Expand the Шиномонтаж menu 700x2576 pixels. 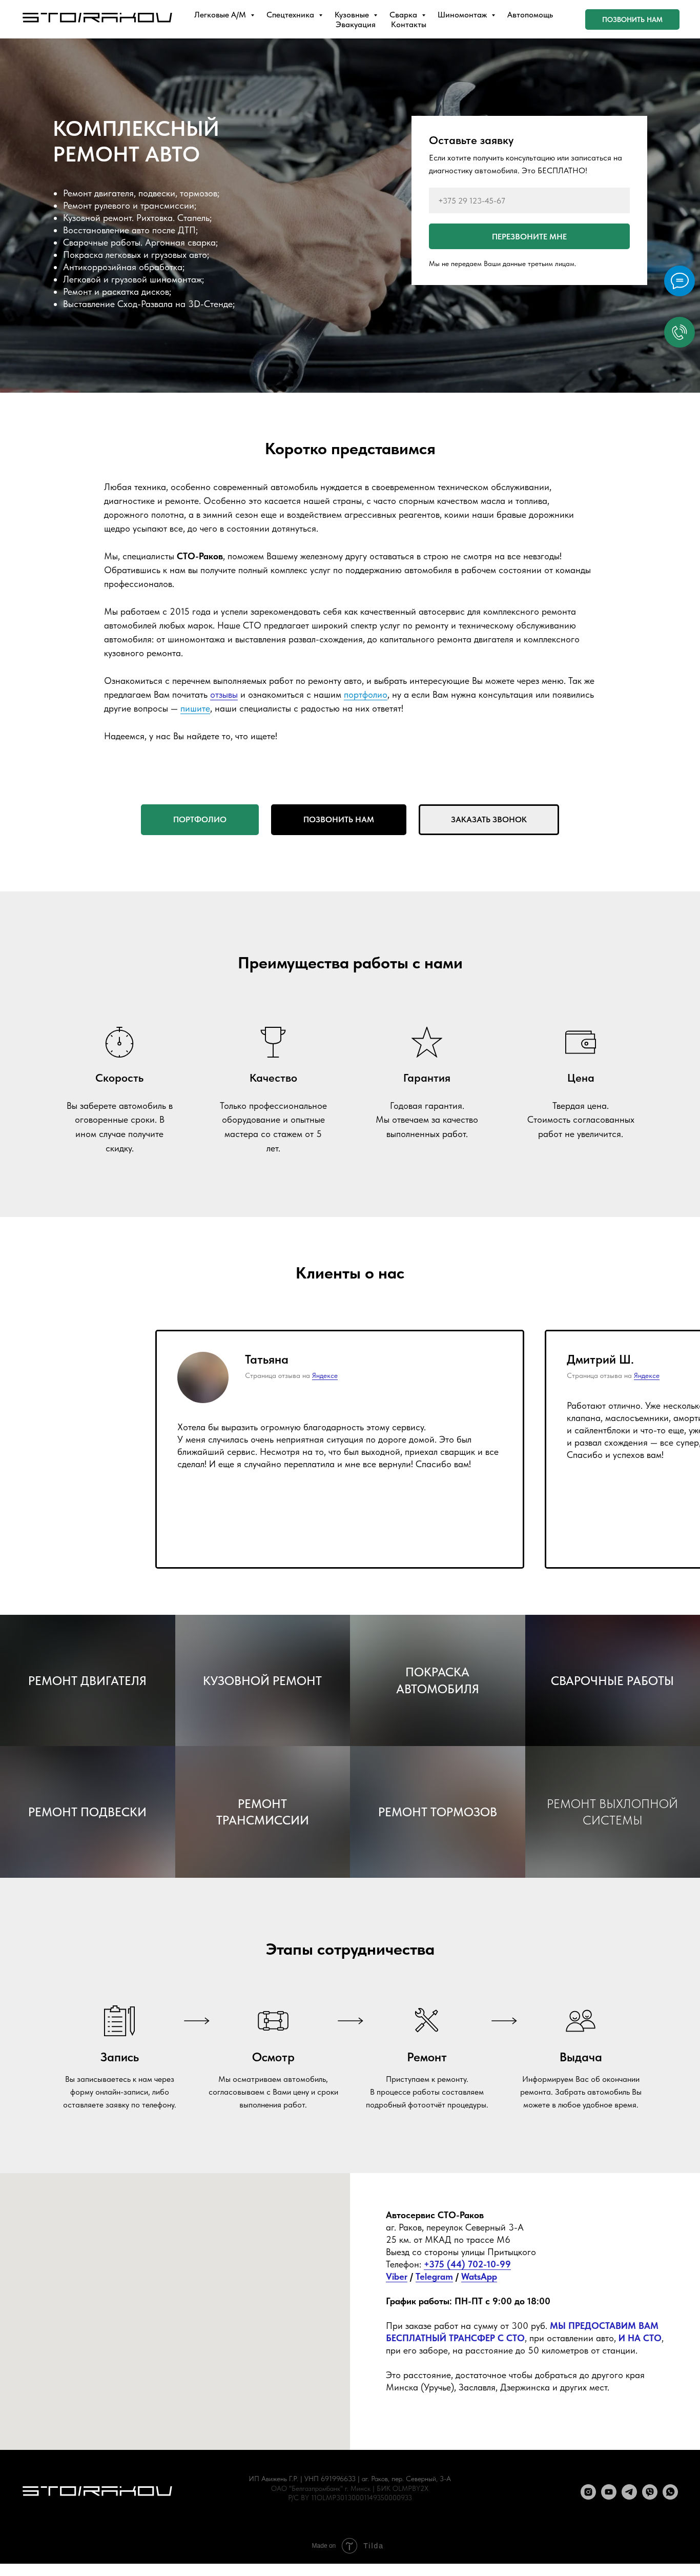coord(466,15)
